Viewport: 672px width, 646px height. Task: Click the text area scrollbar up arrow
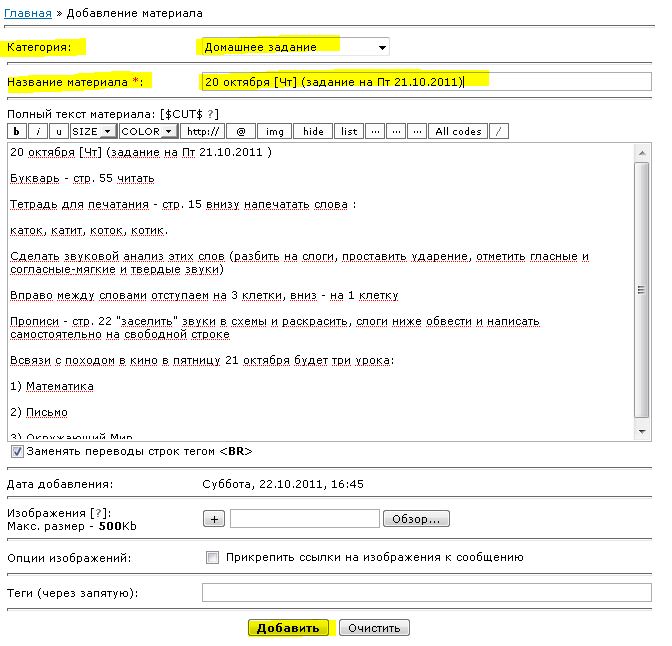click(642, 153)
